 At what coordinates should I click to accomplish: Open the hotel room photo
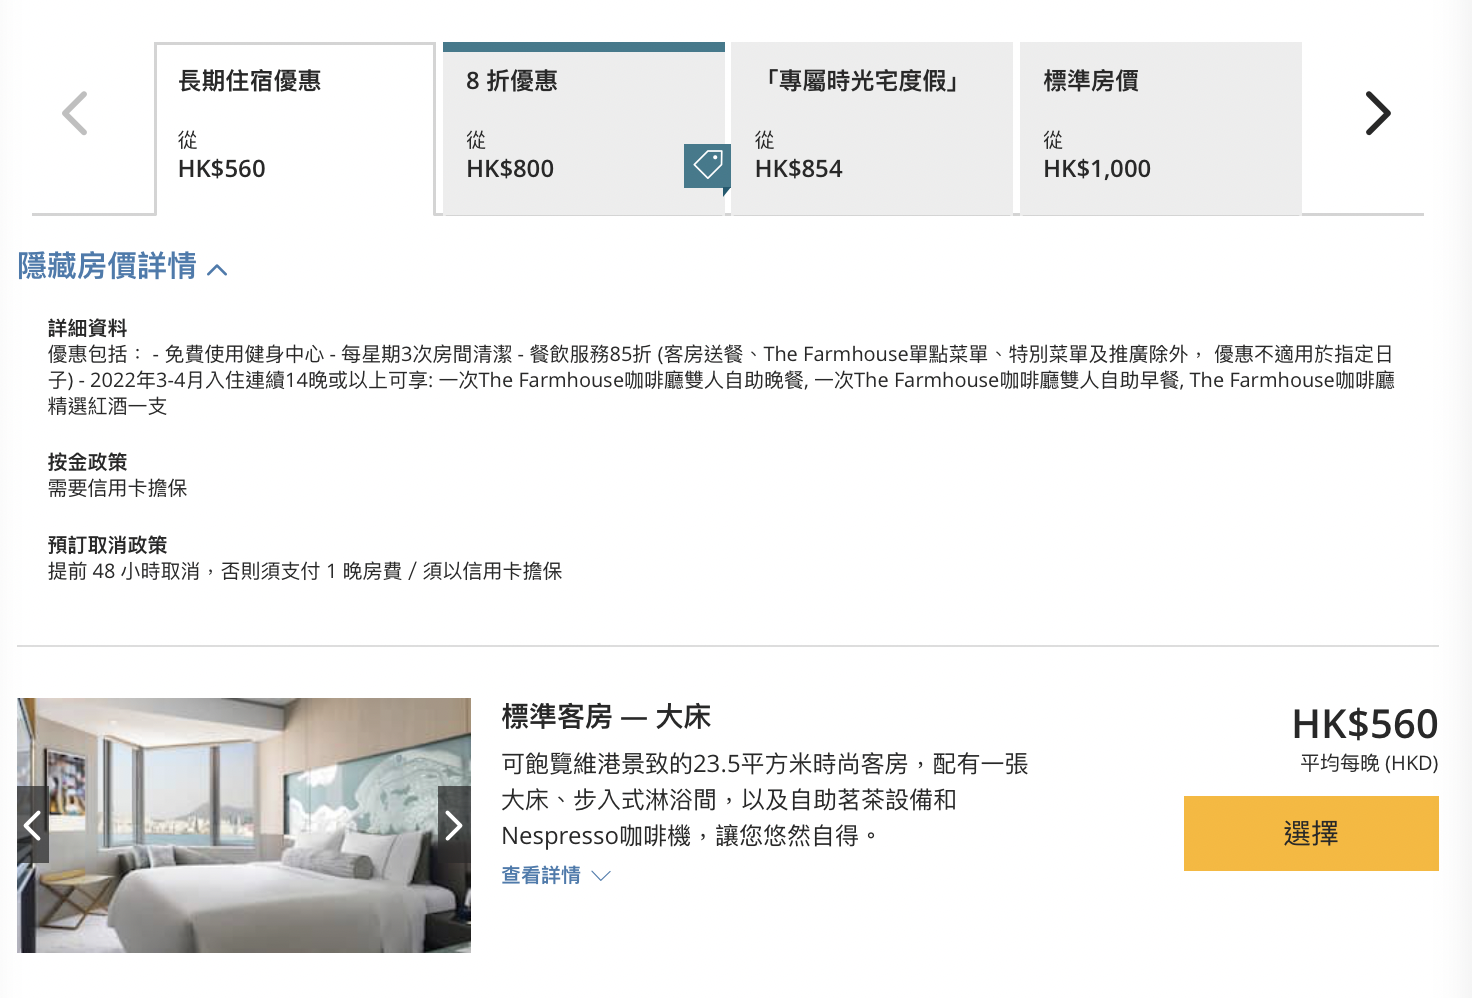[244, 825]
